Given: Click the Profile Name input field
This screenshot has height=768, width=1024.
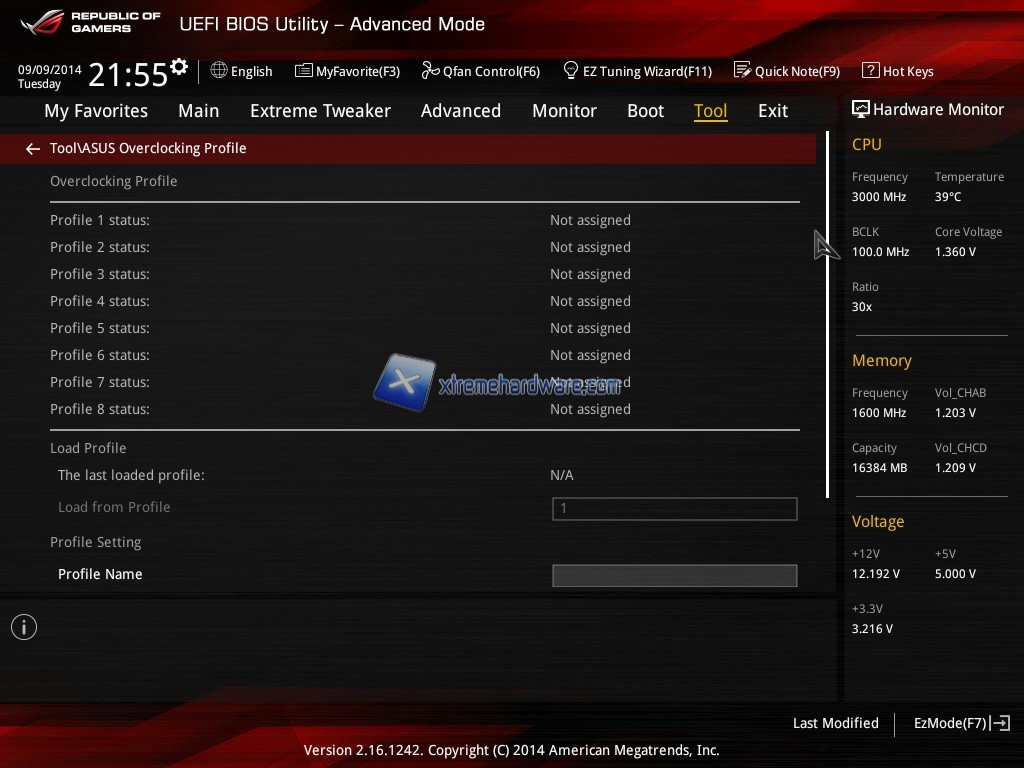Looking at the screenshot, I should click(674, 575).
